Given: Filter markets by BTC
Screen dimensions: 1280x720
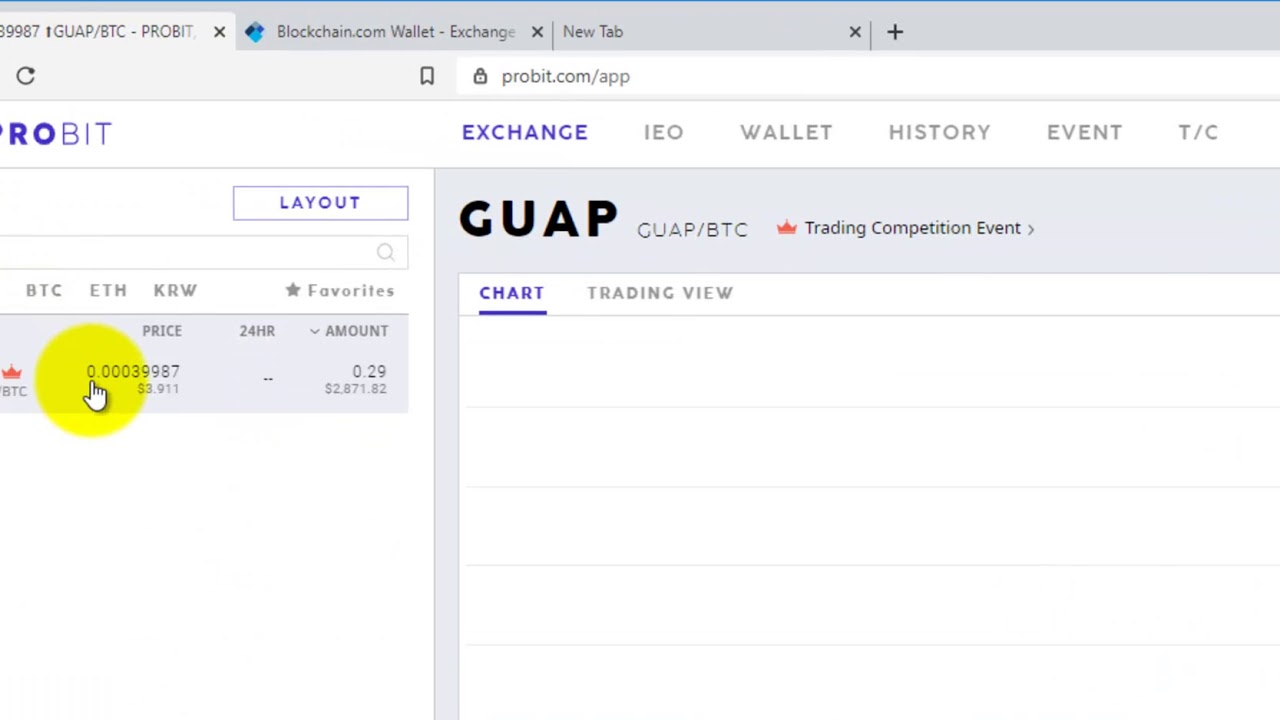Looking at the screenshot, I should click(x=44, y=290).
